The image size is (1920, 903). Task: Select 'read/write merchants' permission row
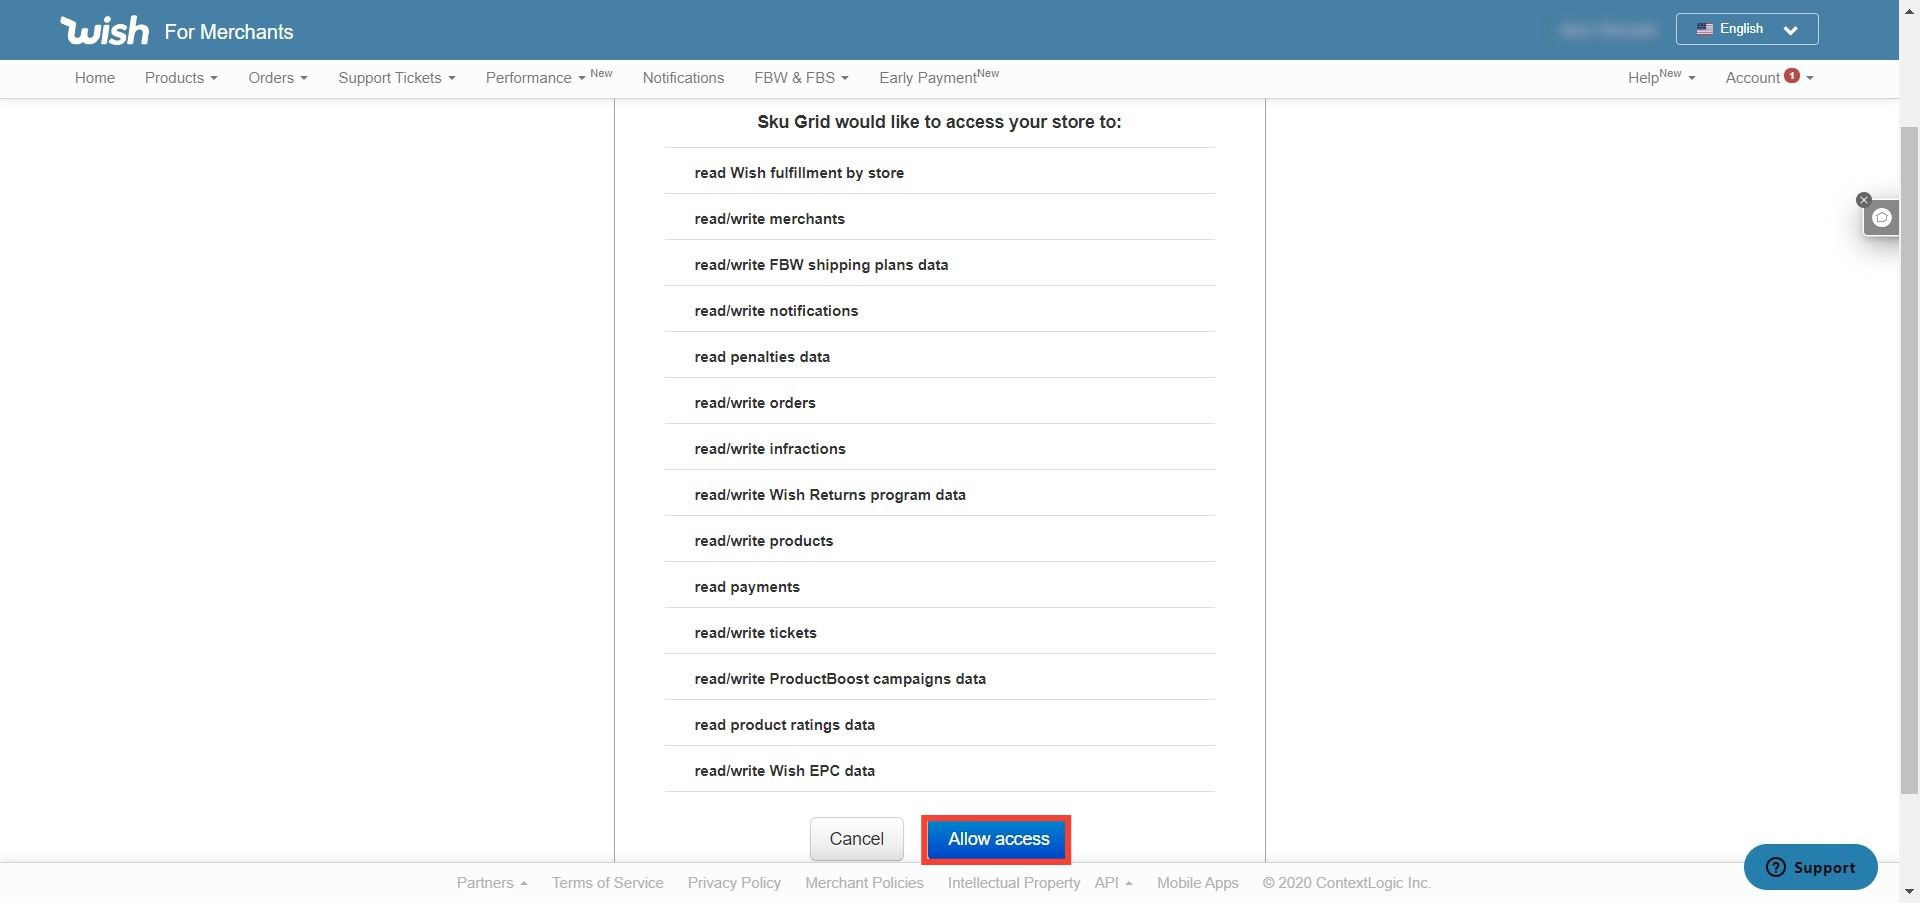[939, 219]
